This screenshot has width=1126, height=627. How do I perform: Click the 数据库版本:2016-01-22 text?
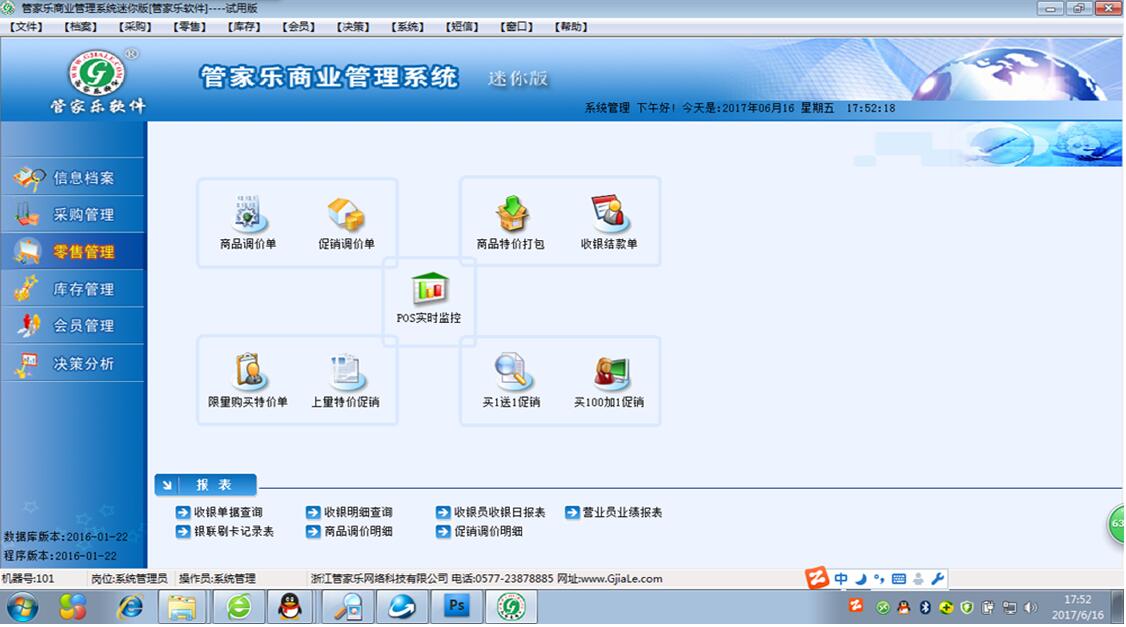click(x=65, y=537)
